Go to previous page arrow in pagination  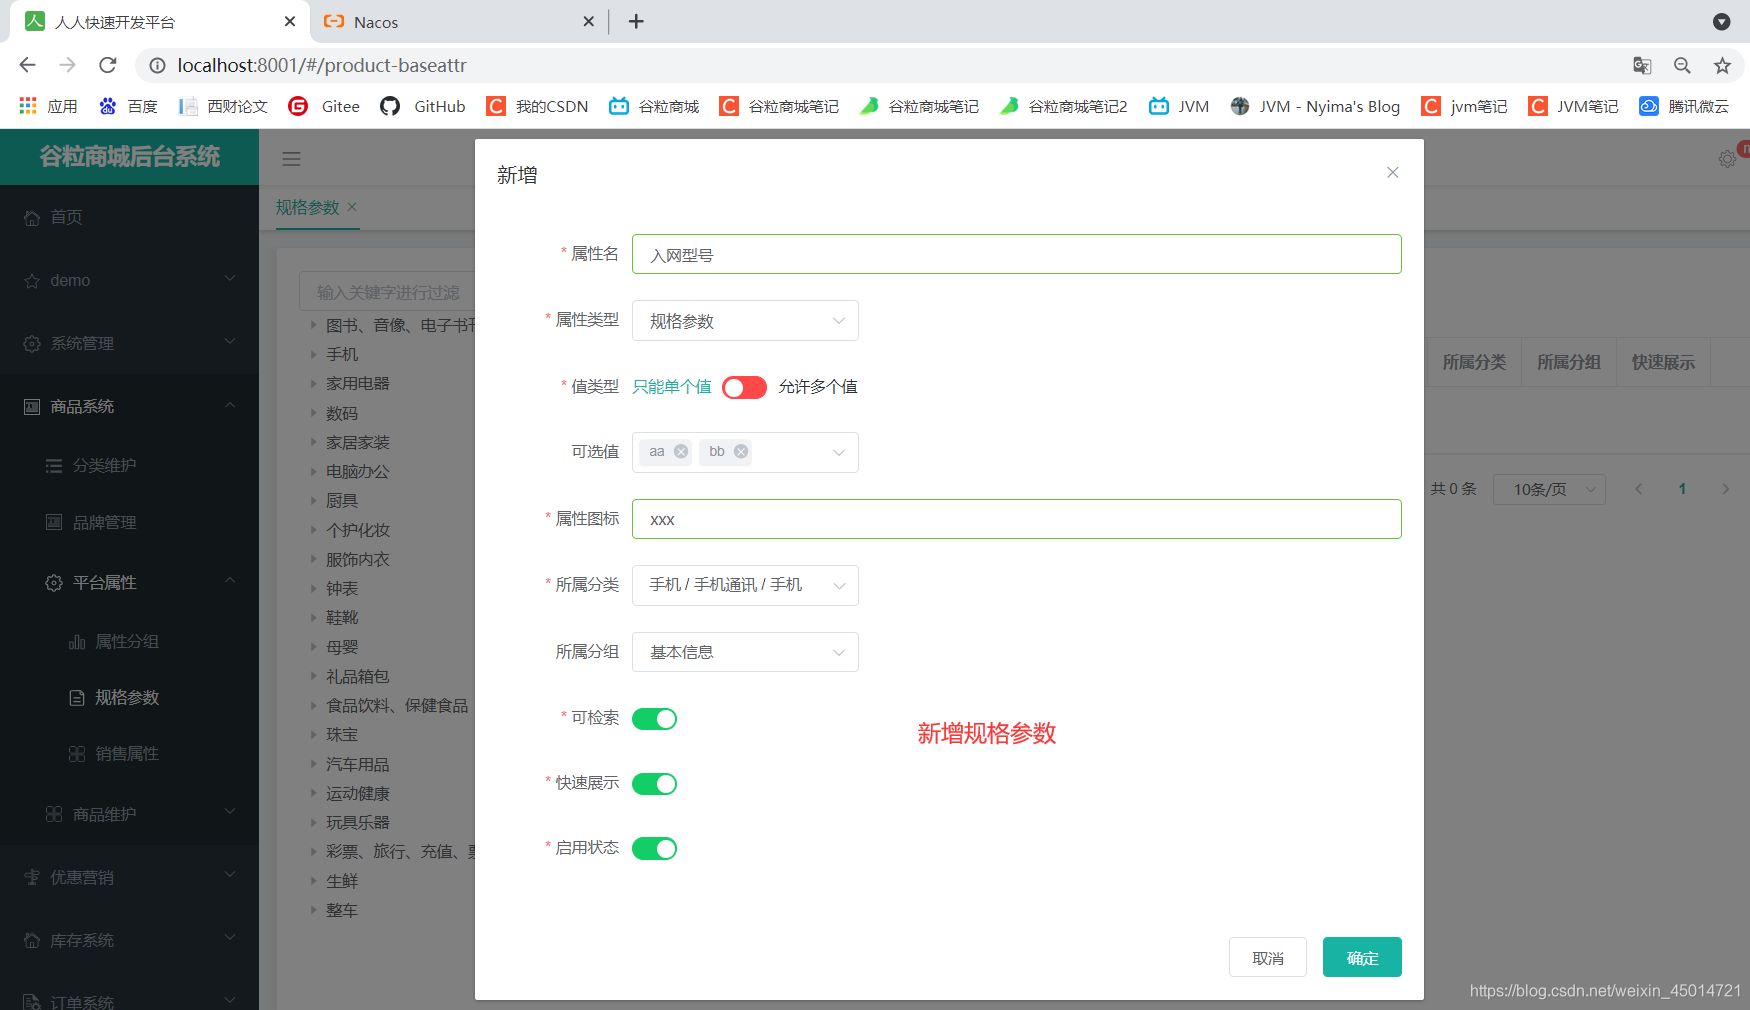coord(1639,489)
